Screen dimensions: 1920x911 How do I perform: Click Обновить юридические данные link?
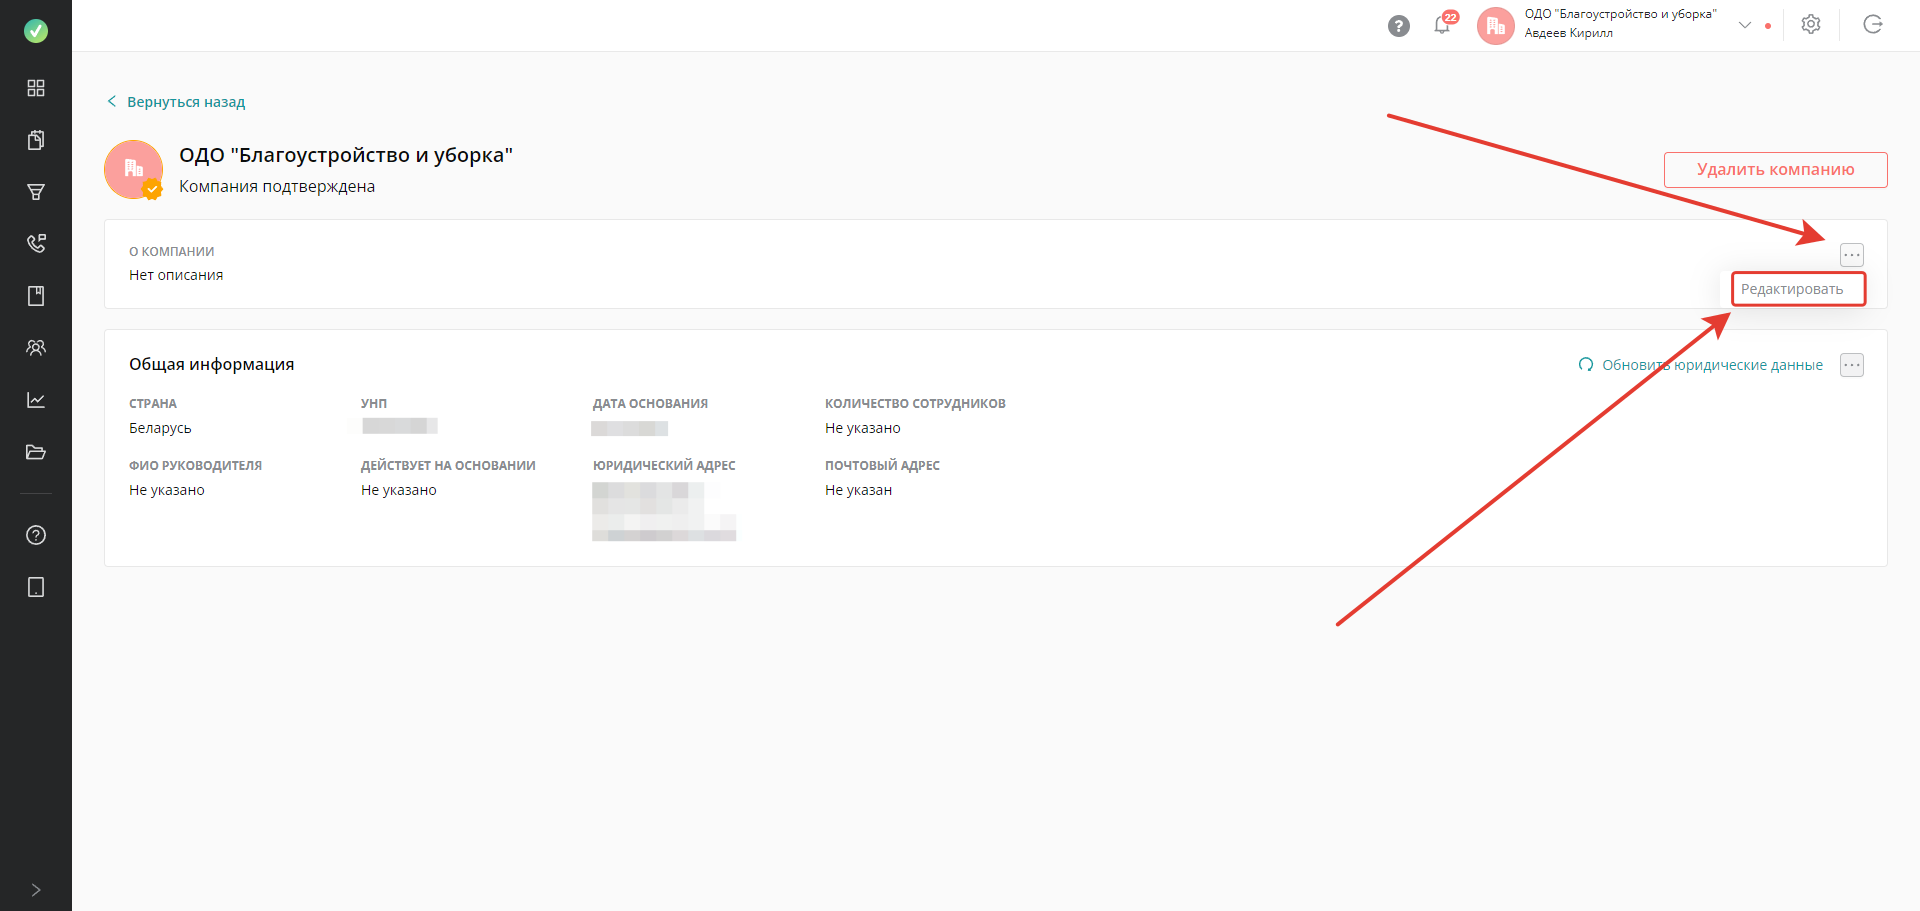[1701, 365]
